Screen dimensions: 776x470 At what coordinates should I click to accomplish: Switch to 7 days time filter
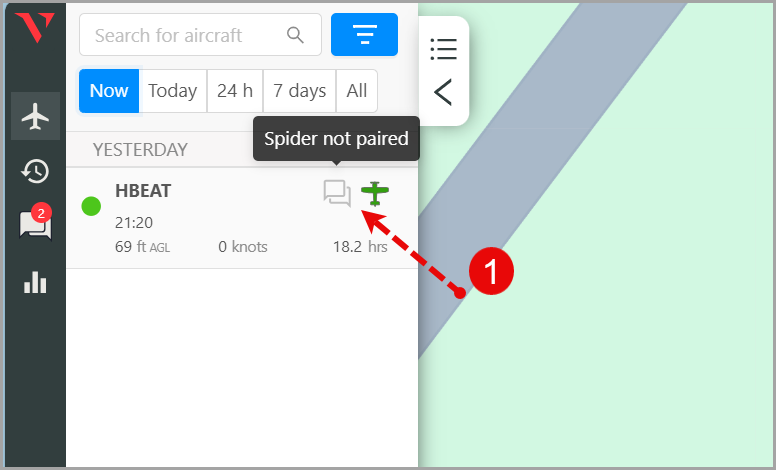click(x=300, y=91)
